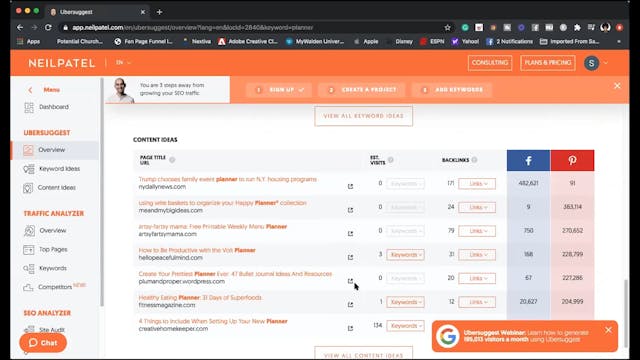
Task: Open a new browser tab
Action: click(160, 12)
